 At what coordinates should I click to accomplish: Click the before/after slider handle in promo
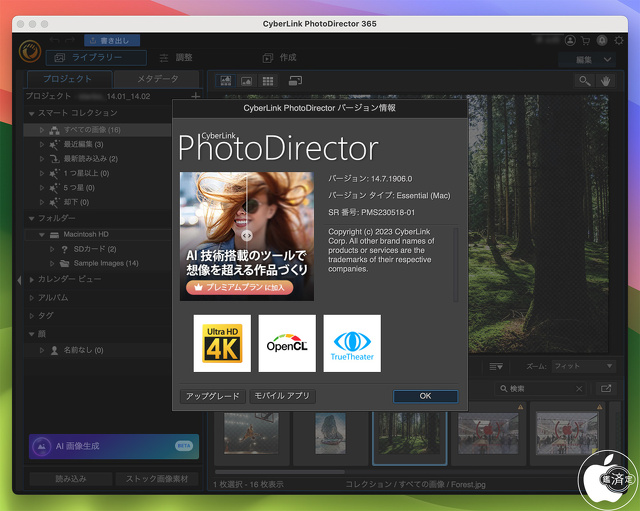point(247,236)
